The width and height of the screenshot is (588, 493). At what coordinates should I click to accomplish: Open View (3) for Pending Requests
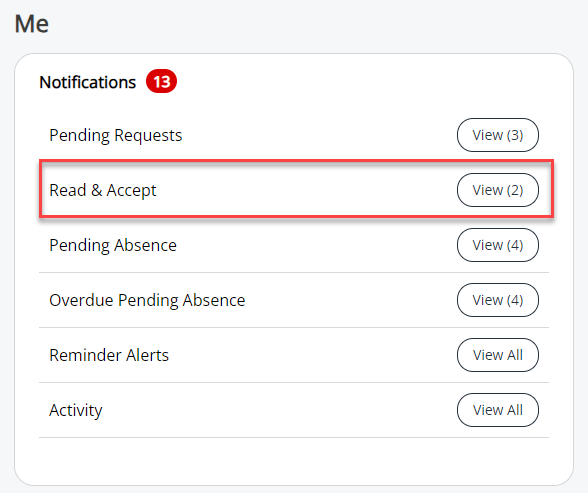pos(498,135)
